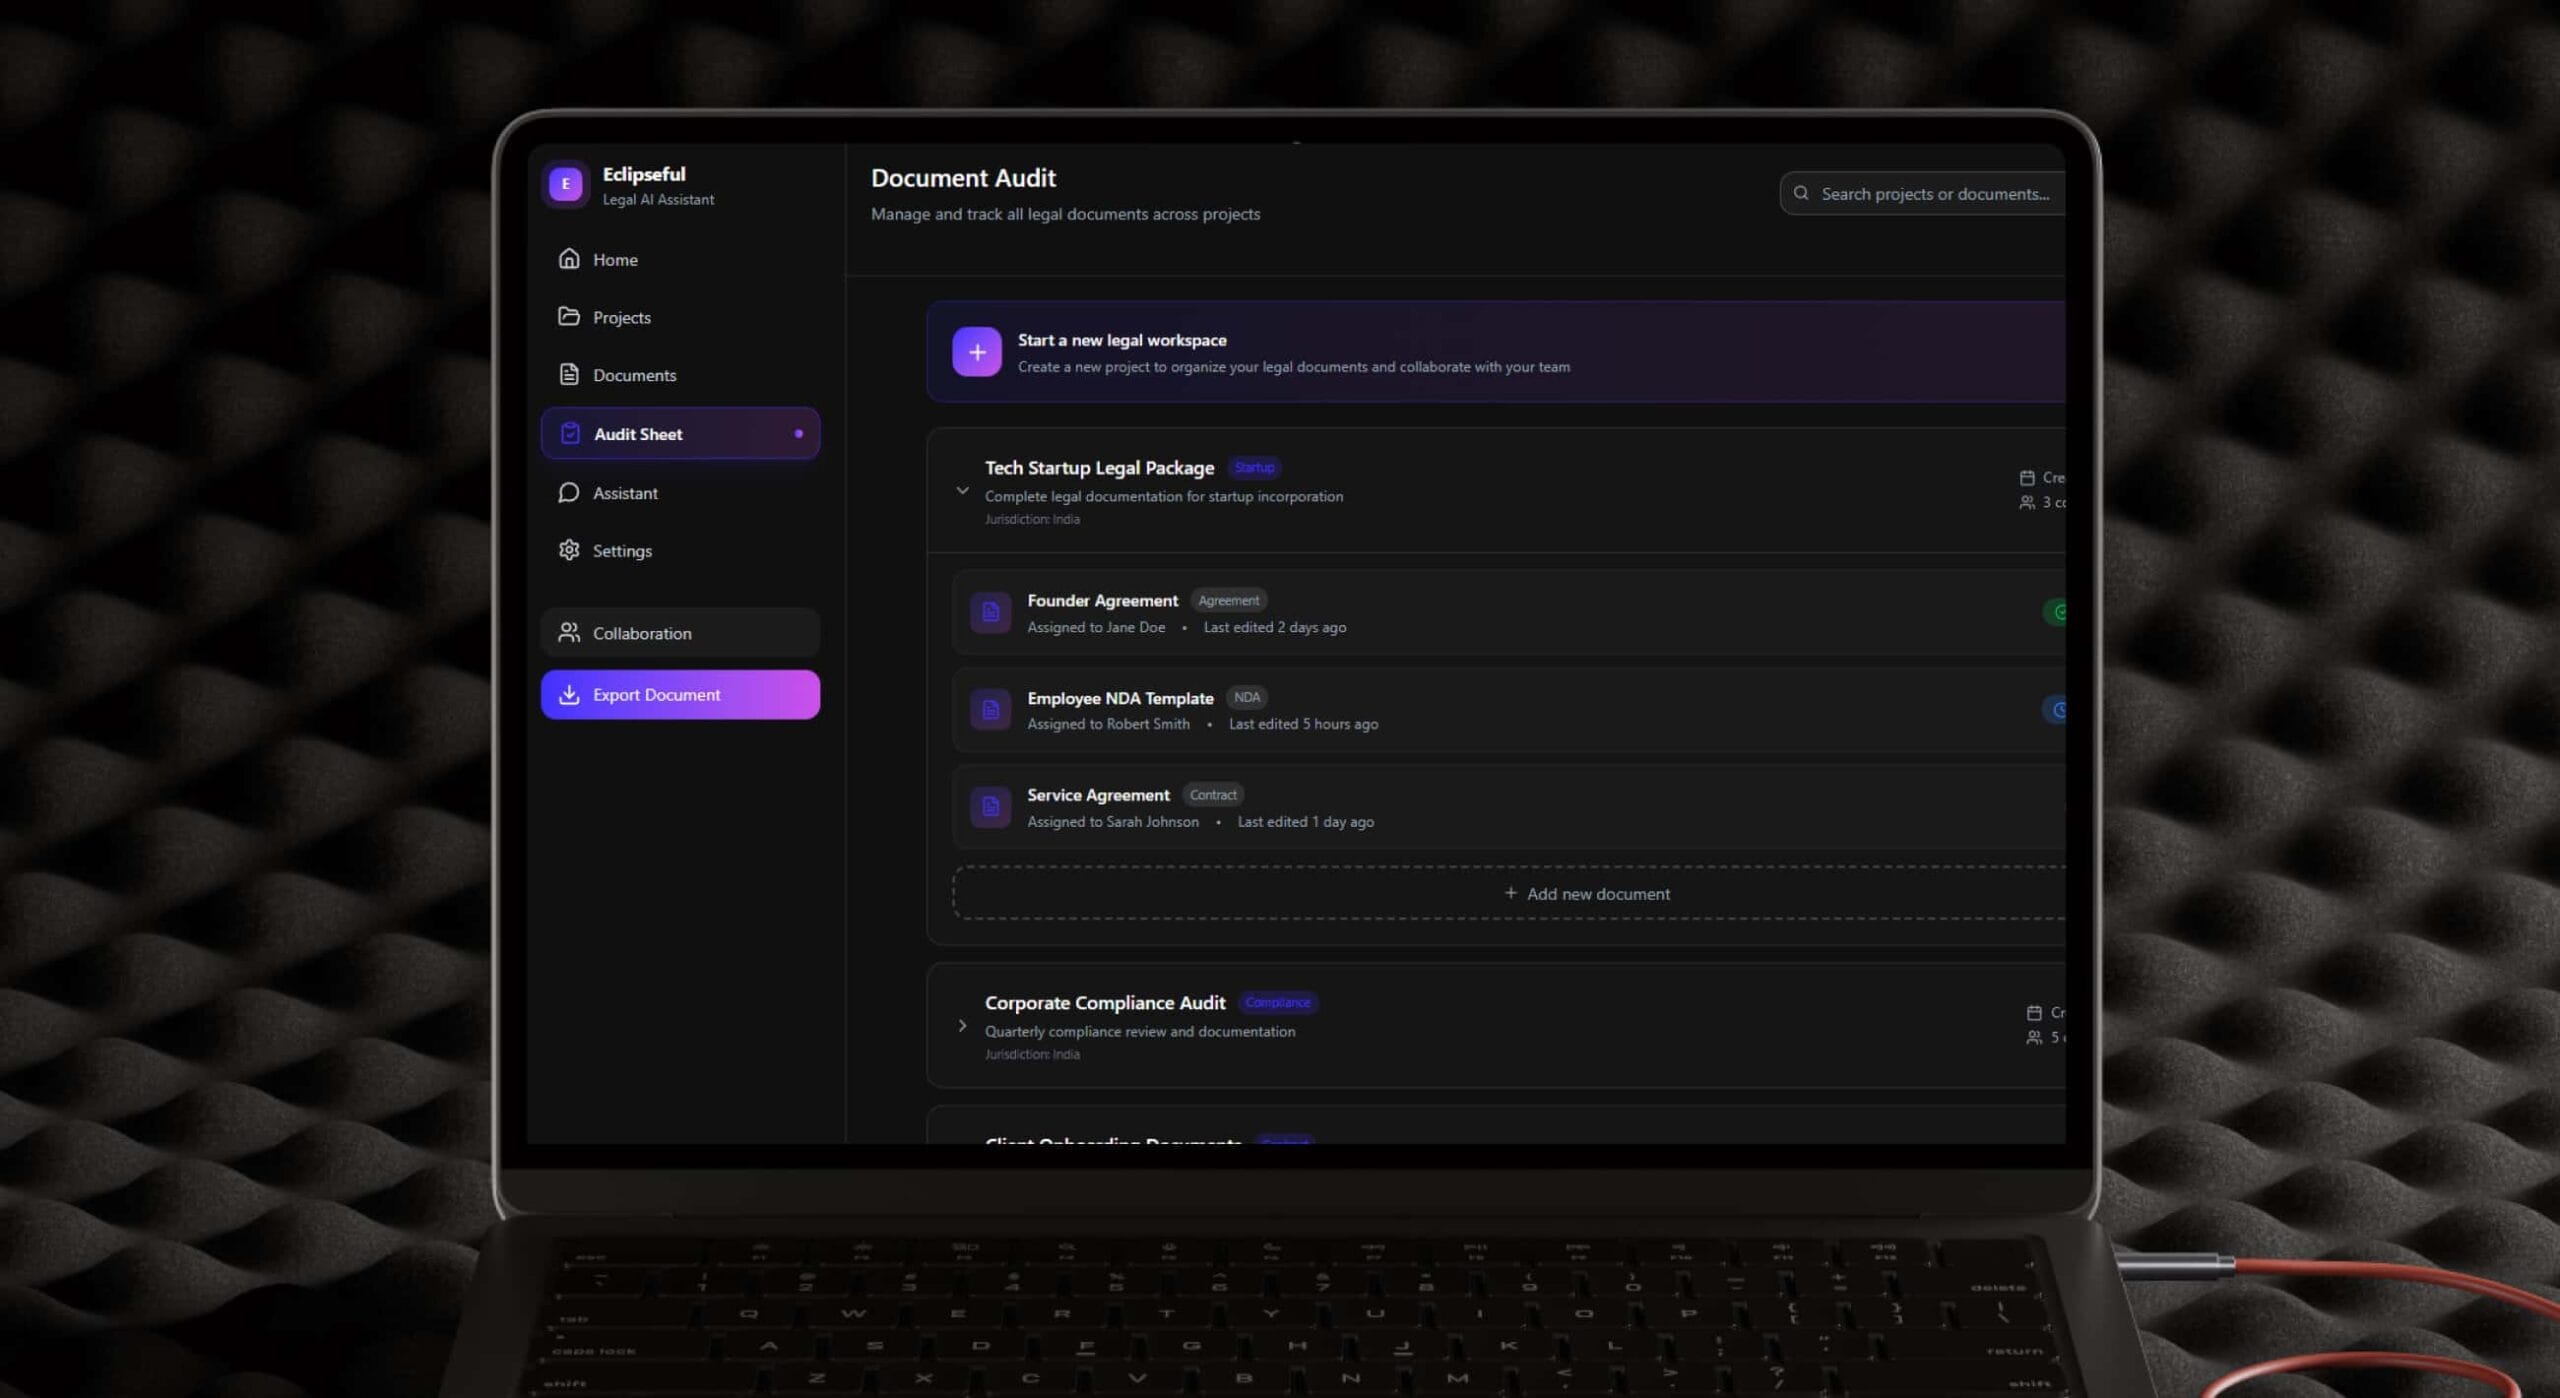
Task: Expand the Corporate Compliance Audit project
Action: 962,1026
